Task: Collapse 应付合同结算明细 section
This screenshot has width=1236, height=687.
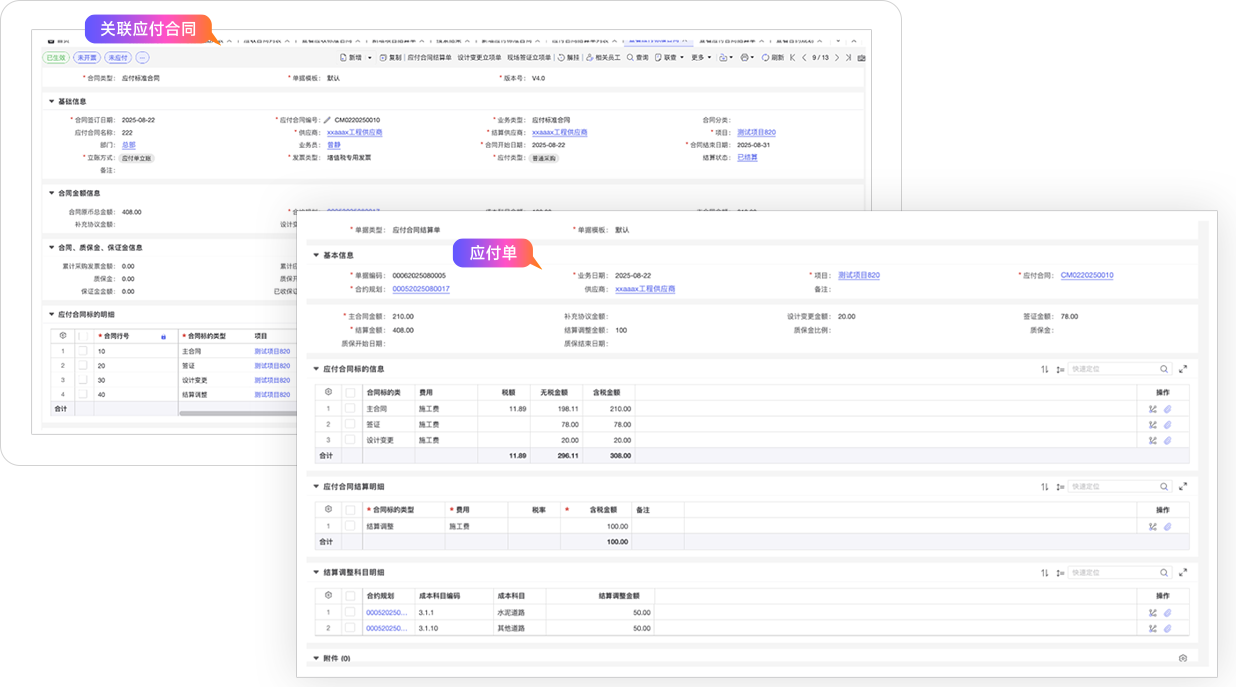Action: coord(317,487)
